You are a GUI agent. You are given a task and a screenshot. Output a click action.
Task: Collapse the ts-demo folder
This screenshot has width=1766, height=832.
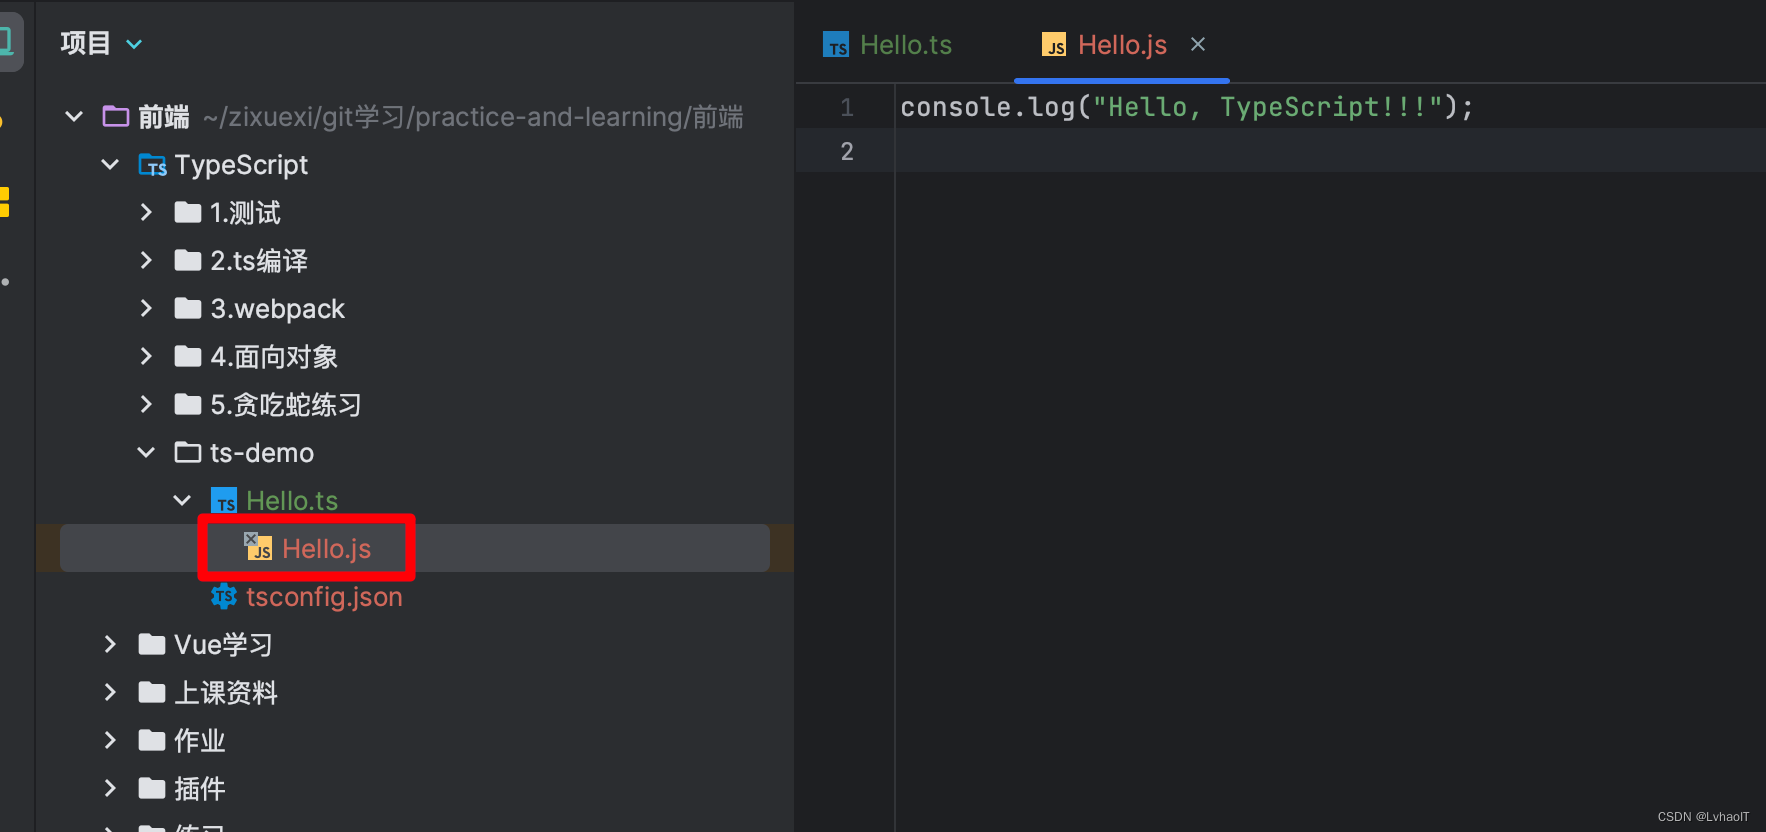[146, 452]
